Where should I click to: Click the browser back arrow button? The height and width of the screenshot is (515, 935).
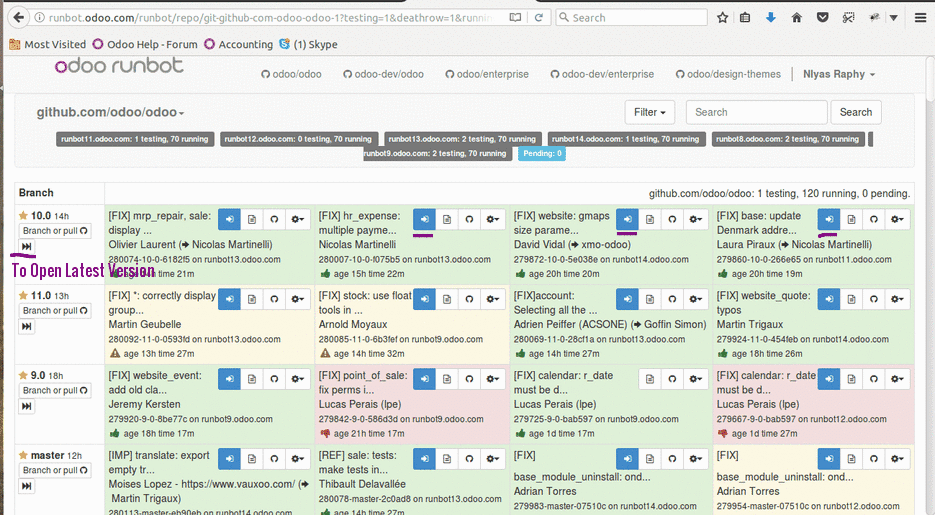point(18,17)
